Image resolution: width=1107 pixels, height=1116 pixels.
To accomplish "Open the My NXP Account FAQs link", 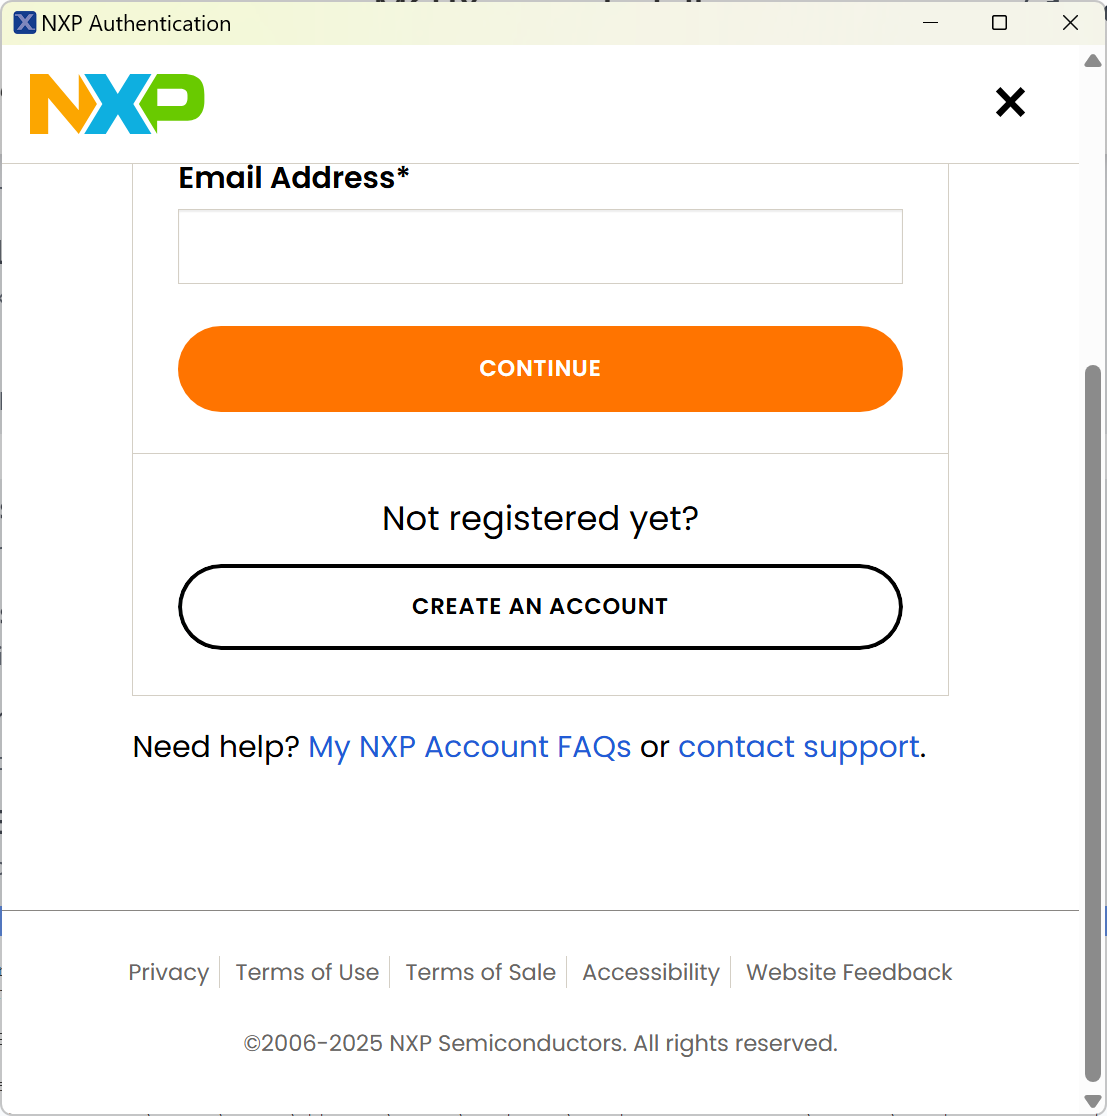I will pyautogui.click(x=470, y=747).
